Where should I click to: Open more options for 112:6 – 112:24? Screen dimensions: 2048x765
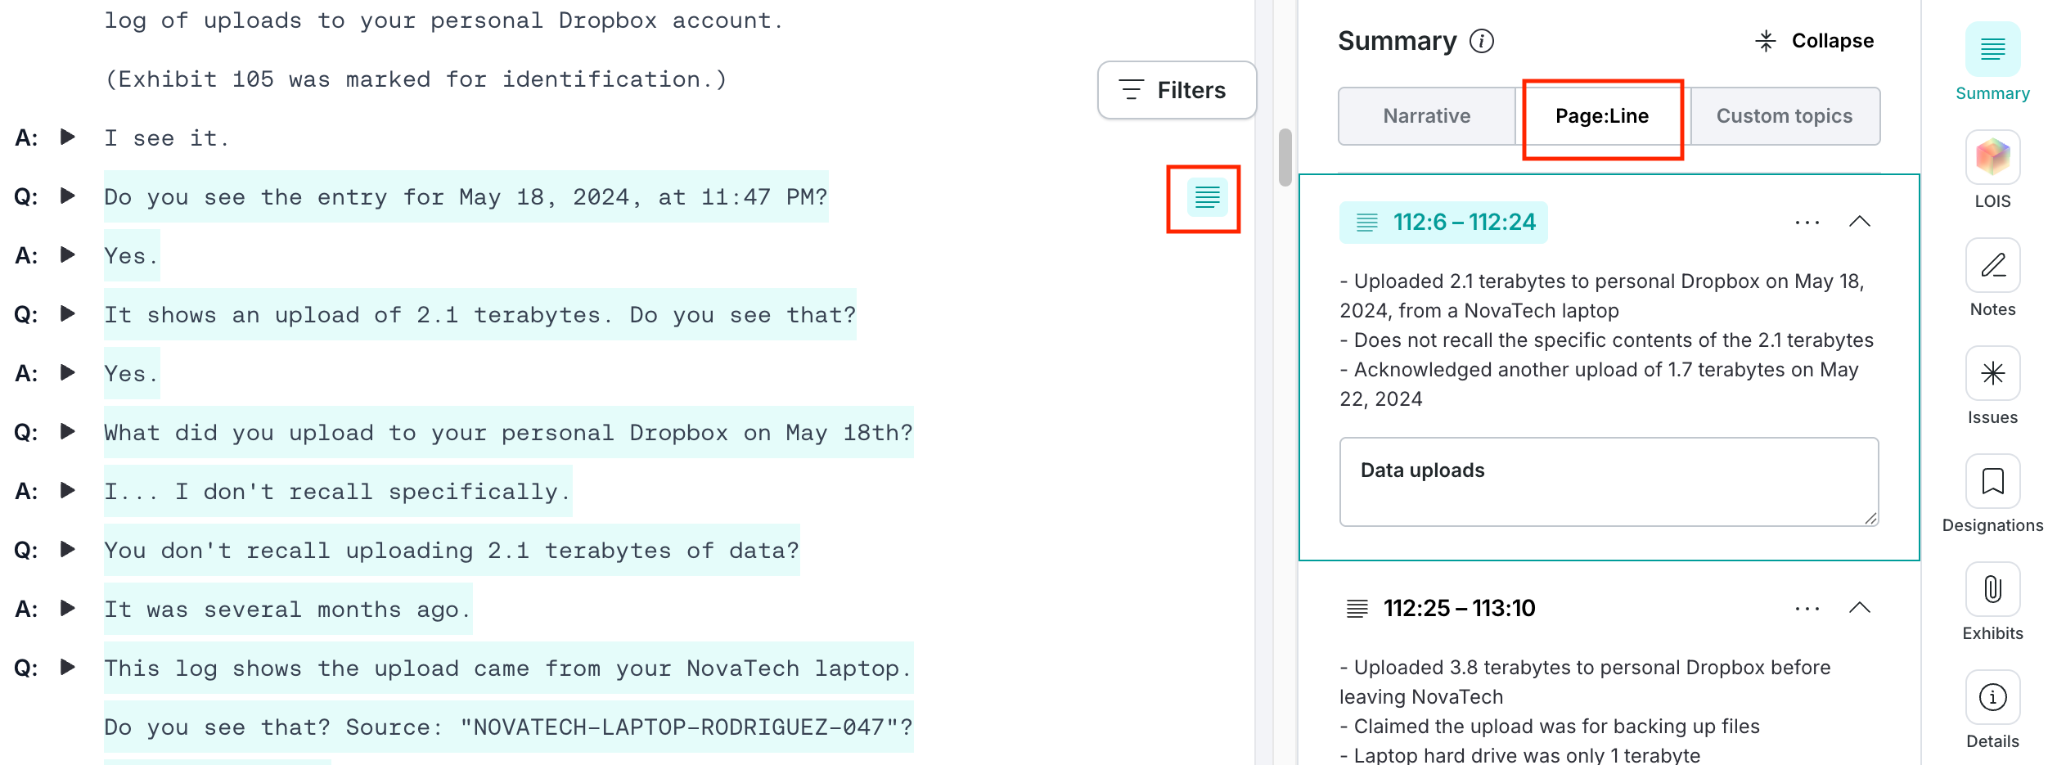[1807, 222]
